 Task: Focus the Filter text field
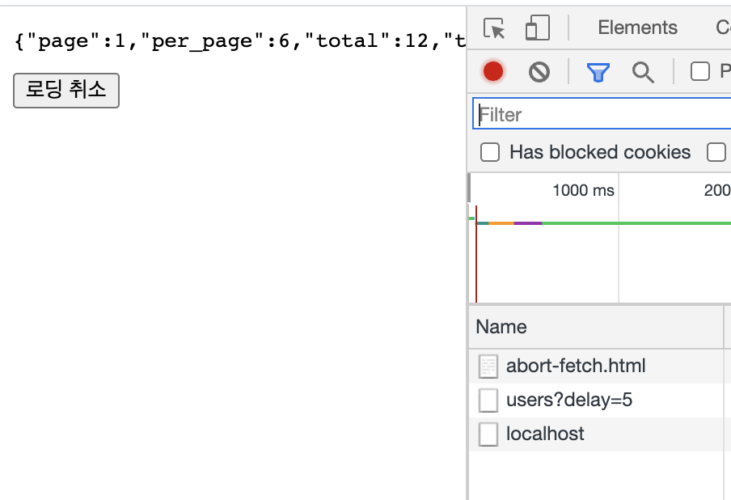pos(600,115)
